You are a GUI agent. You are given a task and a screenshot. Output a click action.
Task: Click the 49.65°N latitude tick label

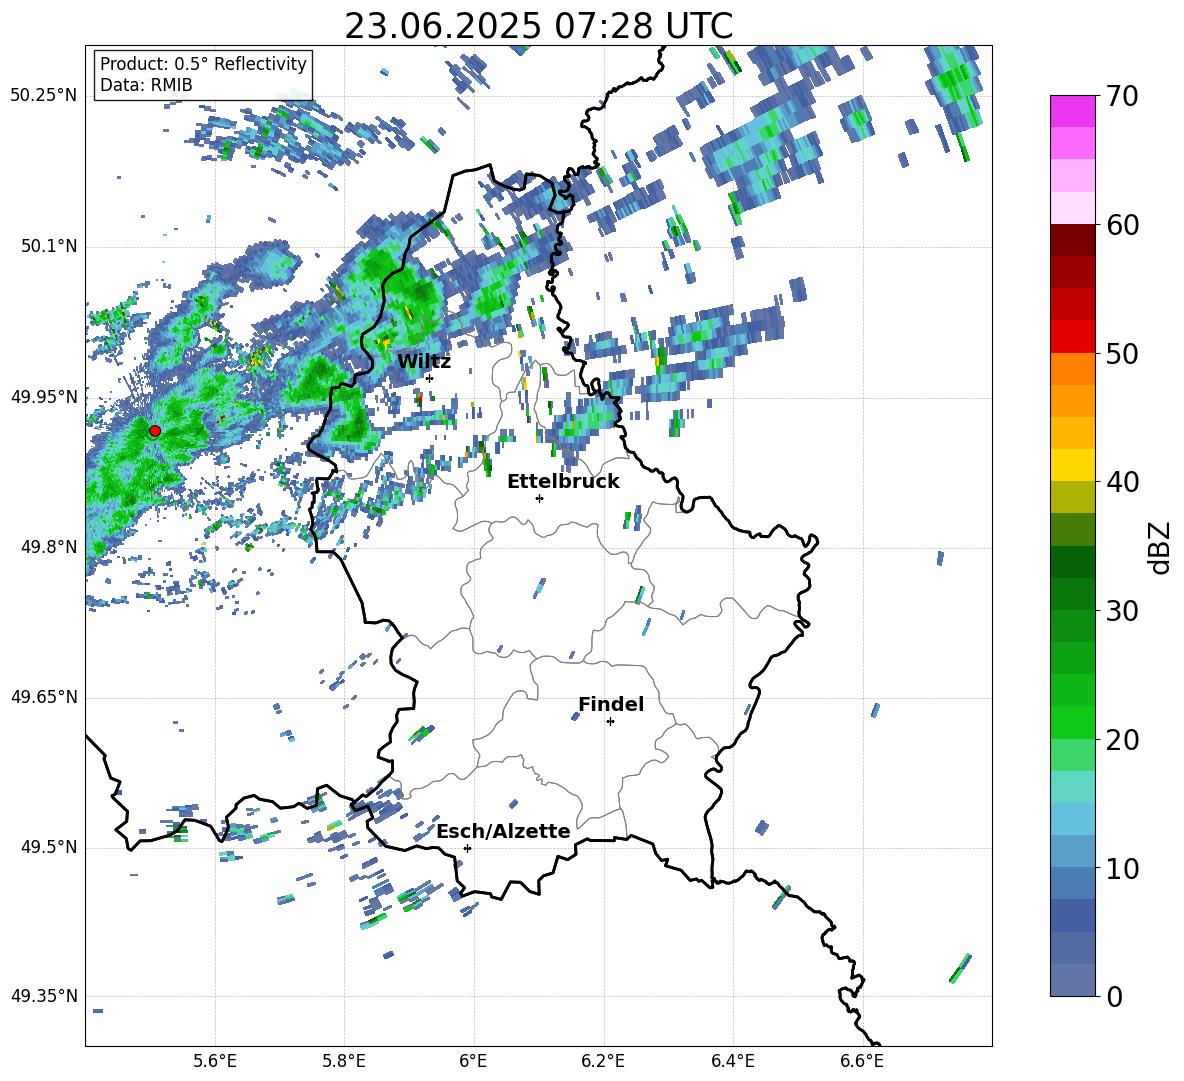[44, 697]
